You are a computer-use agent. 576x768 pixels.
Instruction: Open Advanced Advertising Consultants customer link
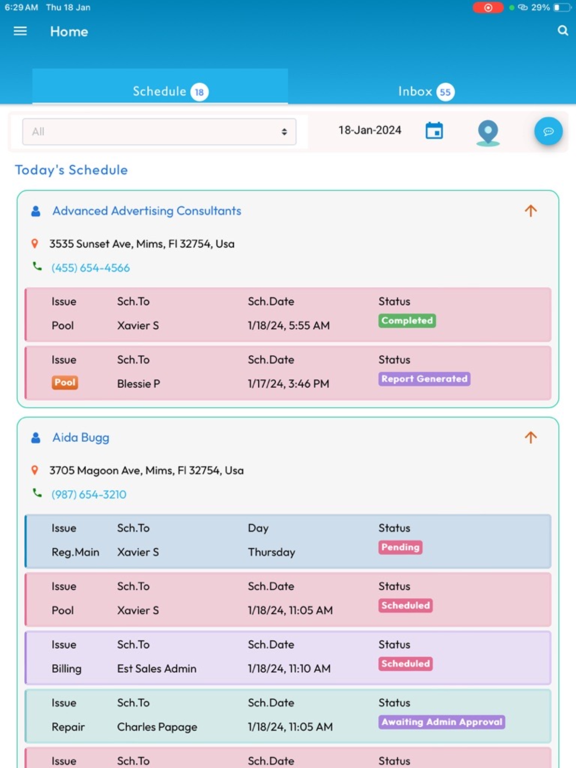[x=147, y=211]
